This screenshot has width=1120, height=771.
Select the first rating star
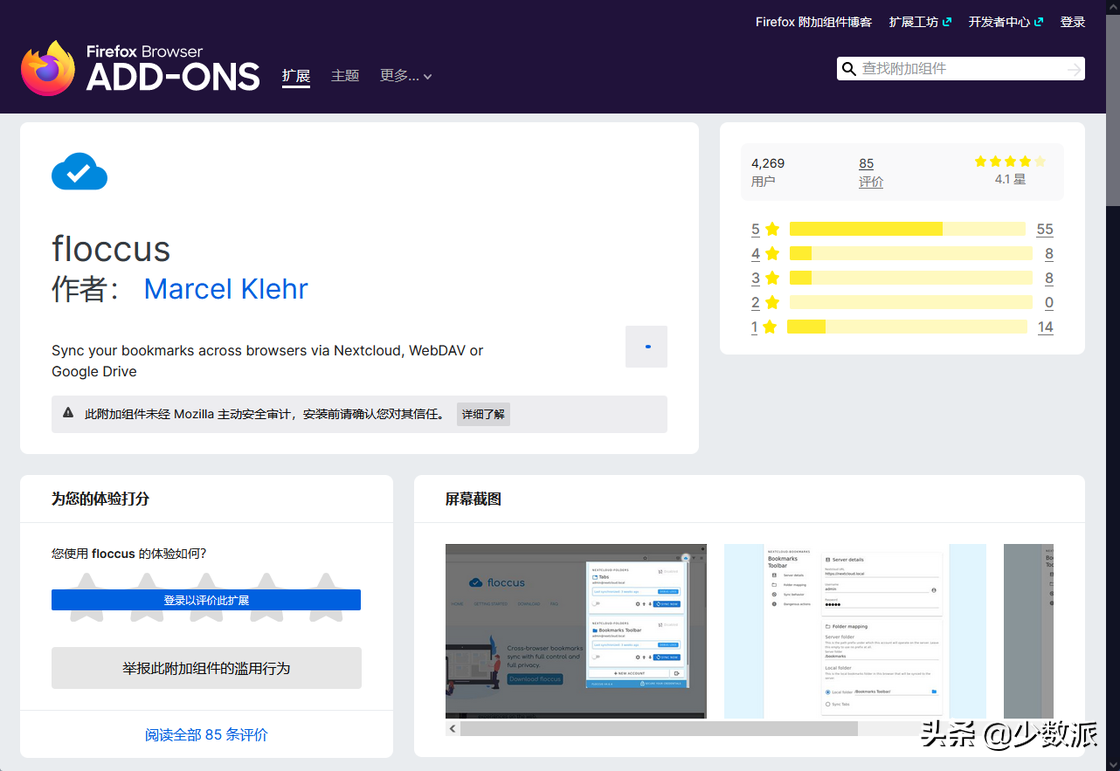click(86, 597)
